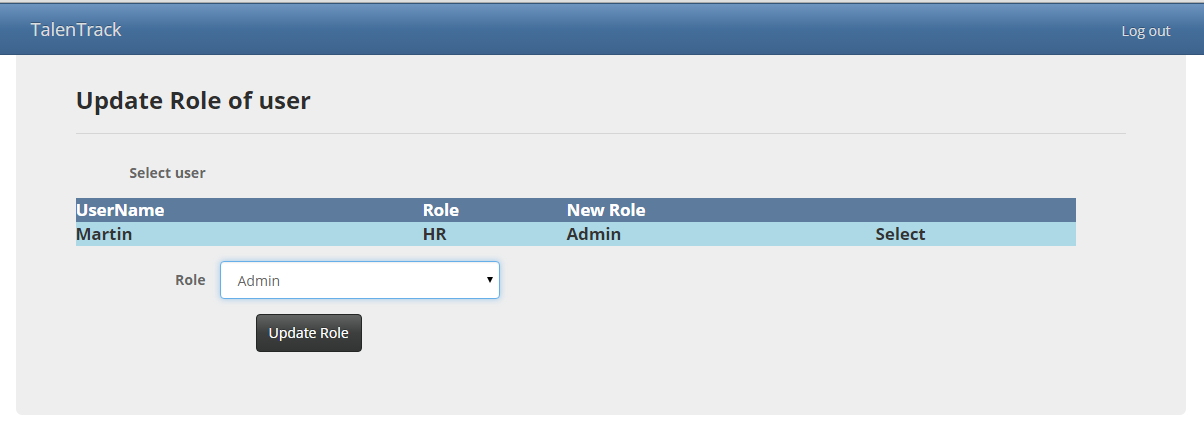This screenshot has width=1204, height=435.
Task: Click the Select user label
Action: tap(167, 173)
